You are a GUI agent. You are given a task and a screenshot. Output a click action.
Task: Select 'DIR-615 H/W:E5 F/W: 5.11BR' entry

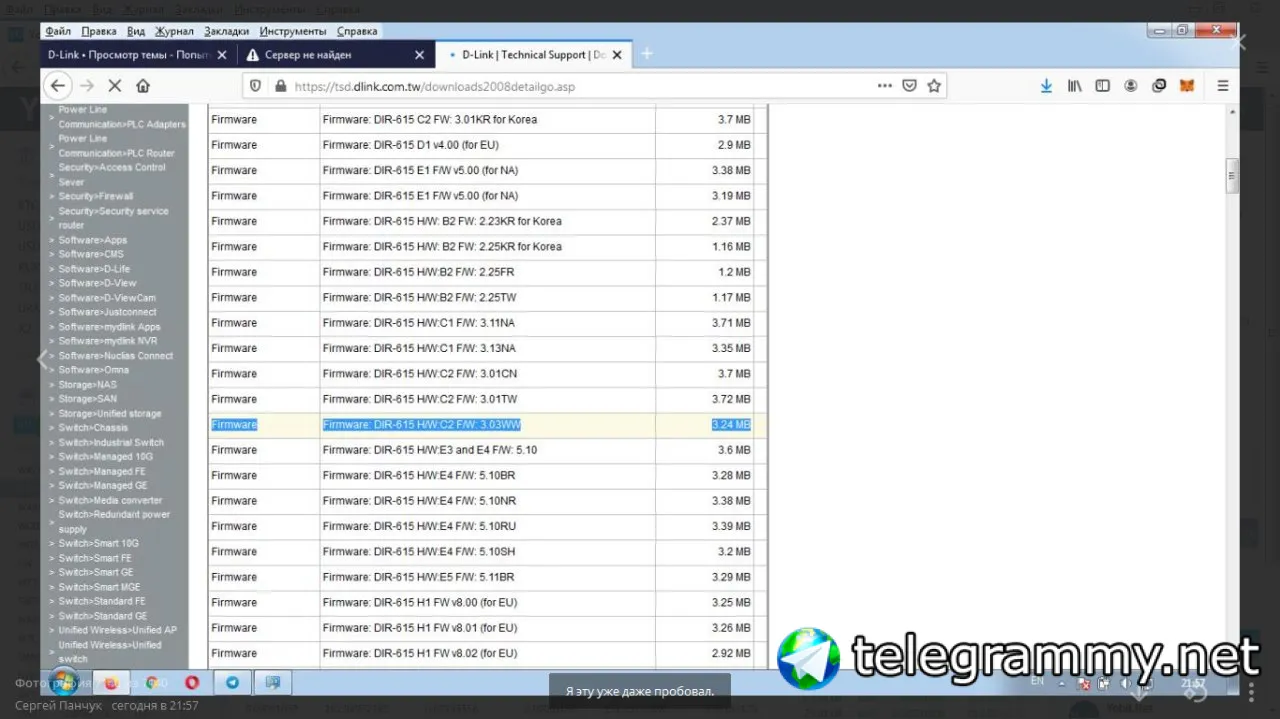[418, 577]
